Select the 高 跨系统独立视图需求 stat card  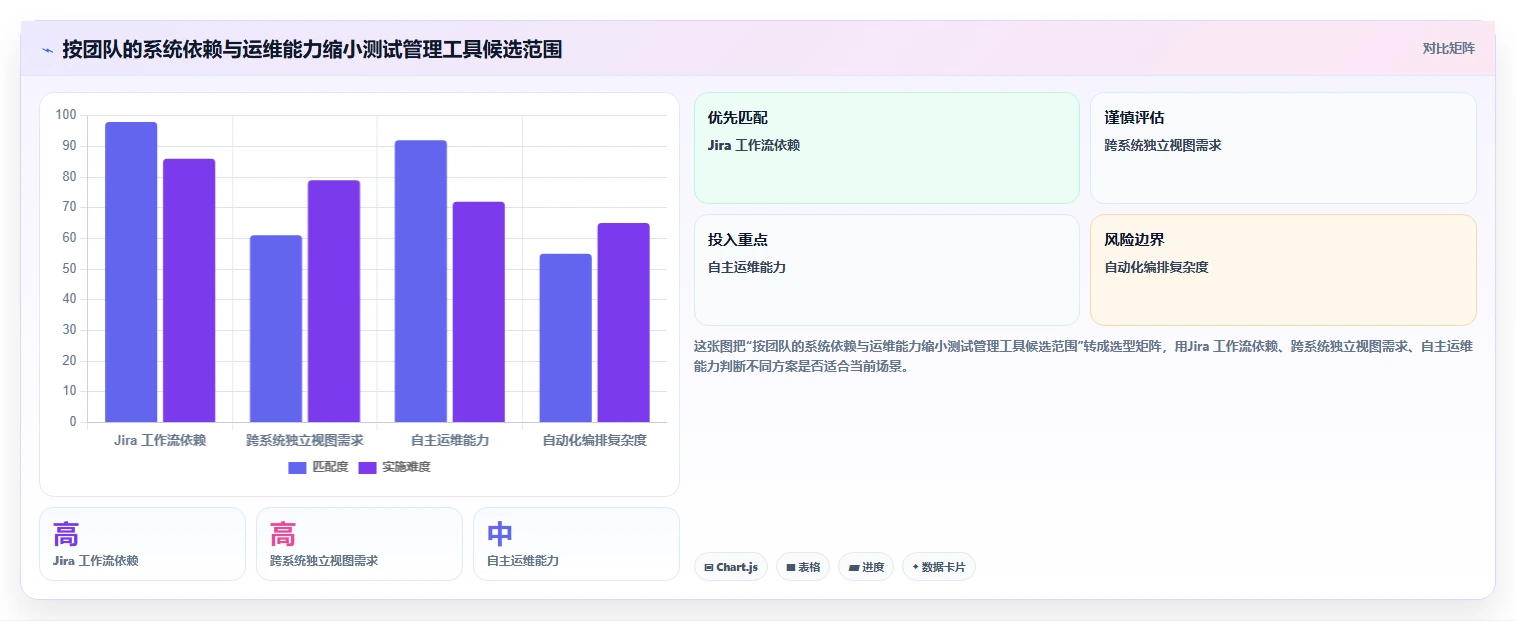pos(359,544)
